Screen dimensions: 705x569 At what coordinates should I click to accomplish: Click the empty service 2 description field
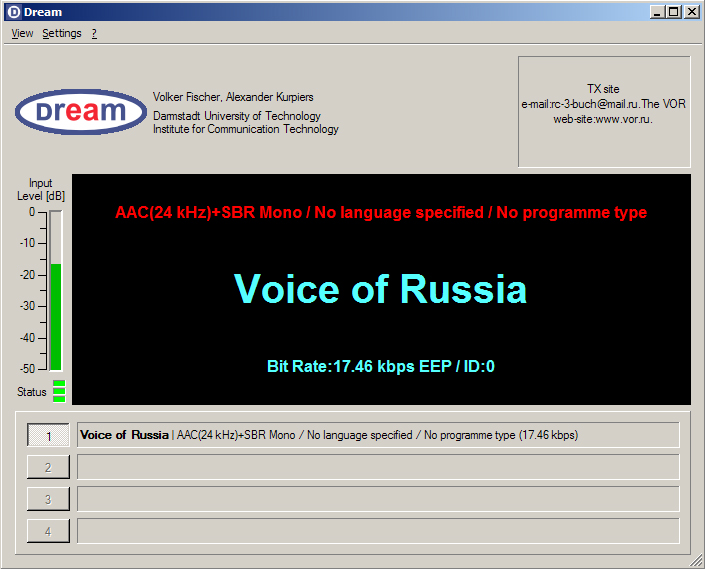pos(378,467)
